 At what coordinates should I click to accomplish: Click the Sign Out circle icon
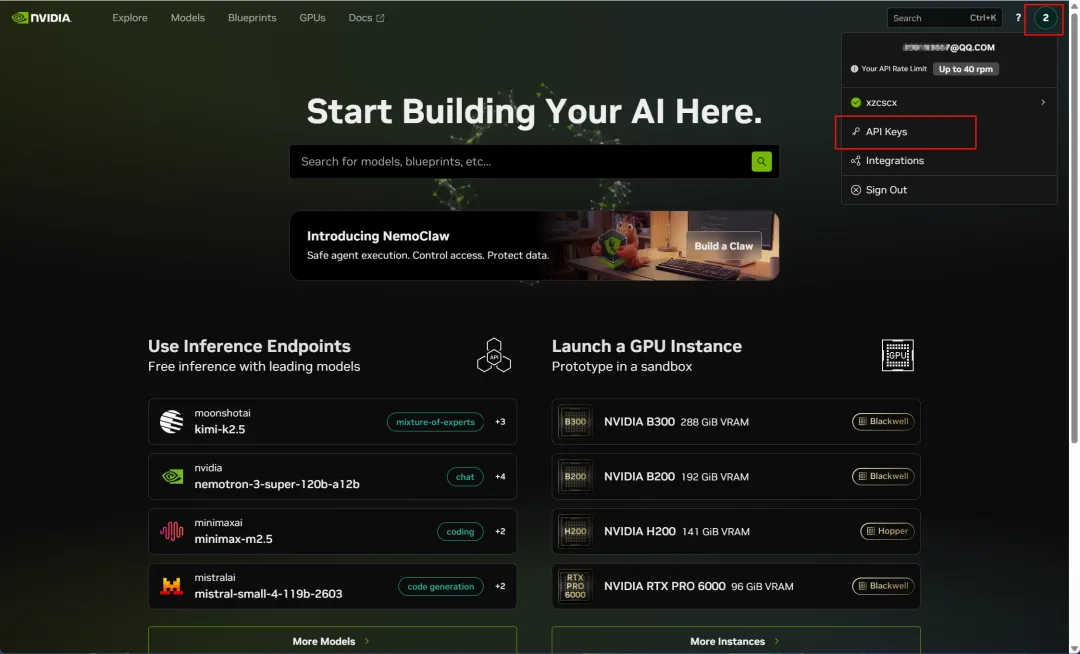point(855,190)
